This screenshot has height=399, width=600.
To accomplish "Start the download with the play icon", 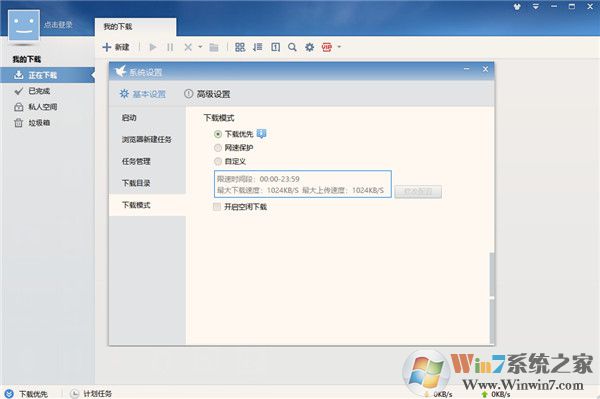I will [153, 47].
